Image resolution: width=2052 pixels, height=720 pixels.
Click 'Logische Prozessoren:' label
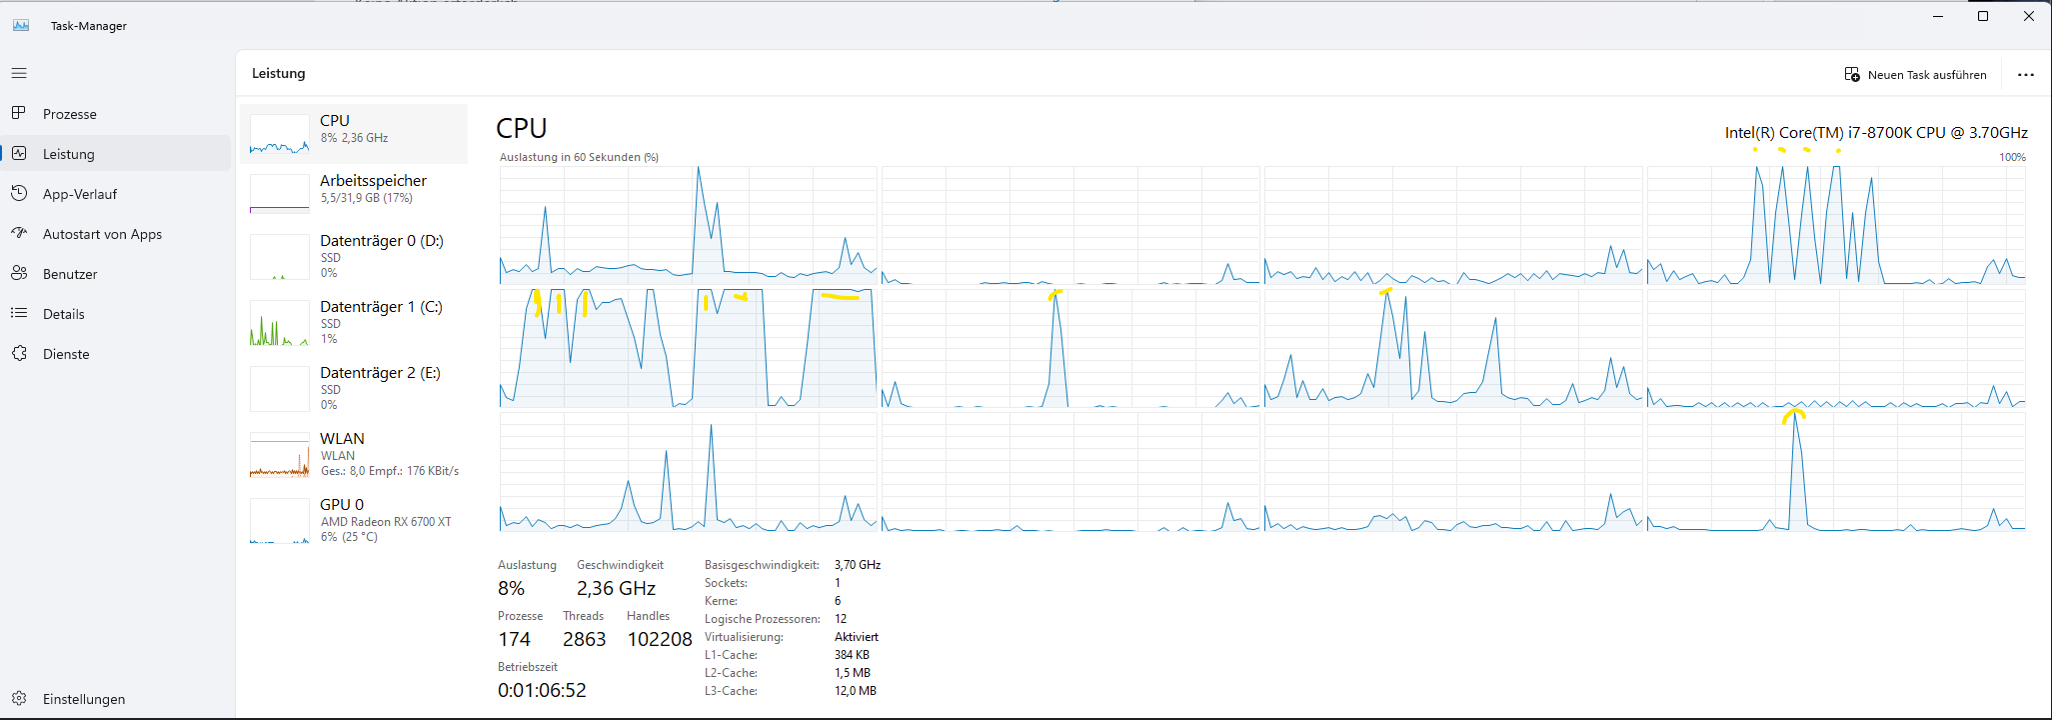coord(762,619)
